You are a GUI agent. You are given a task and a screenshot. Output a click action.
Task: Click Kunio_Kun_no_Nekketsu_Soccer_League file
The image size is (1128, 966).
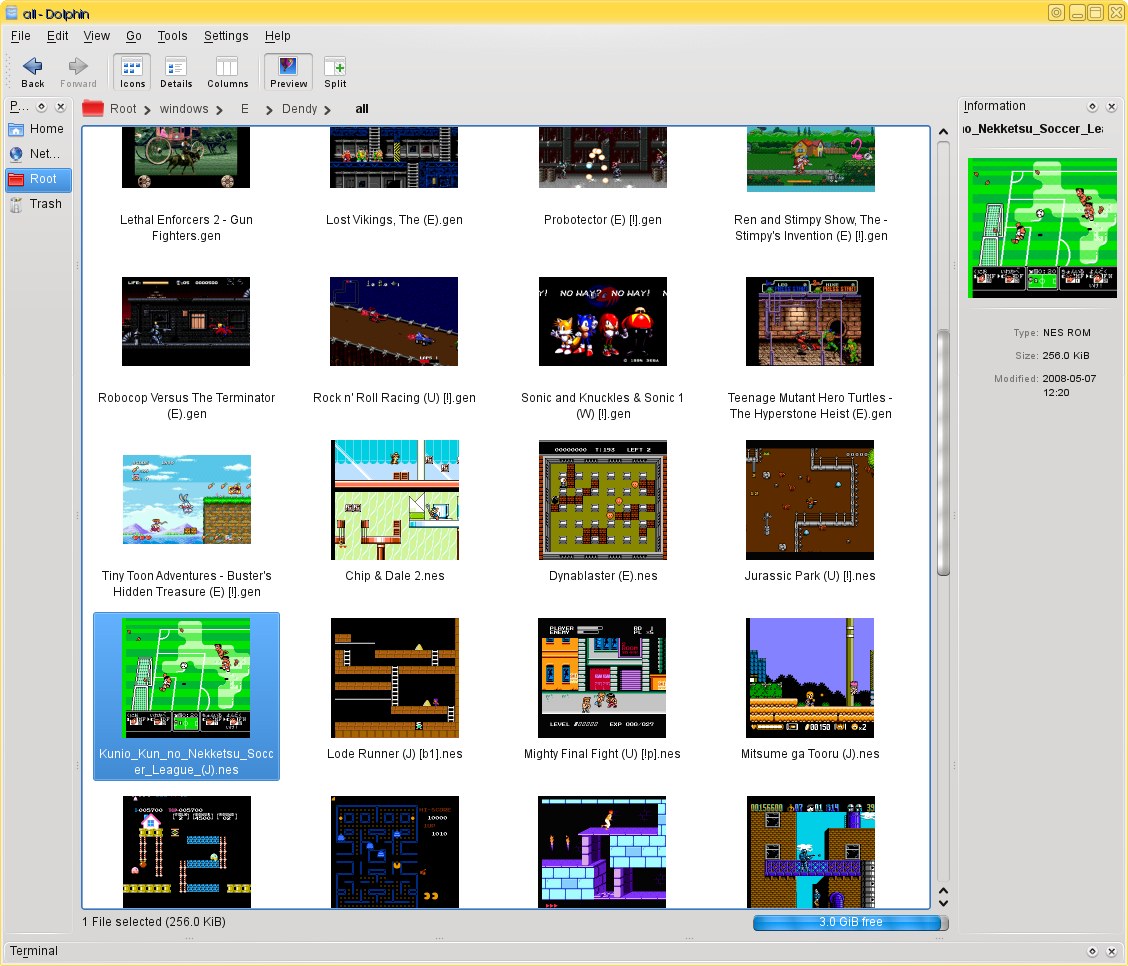[186, 696]
